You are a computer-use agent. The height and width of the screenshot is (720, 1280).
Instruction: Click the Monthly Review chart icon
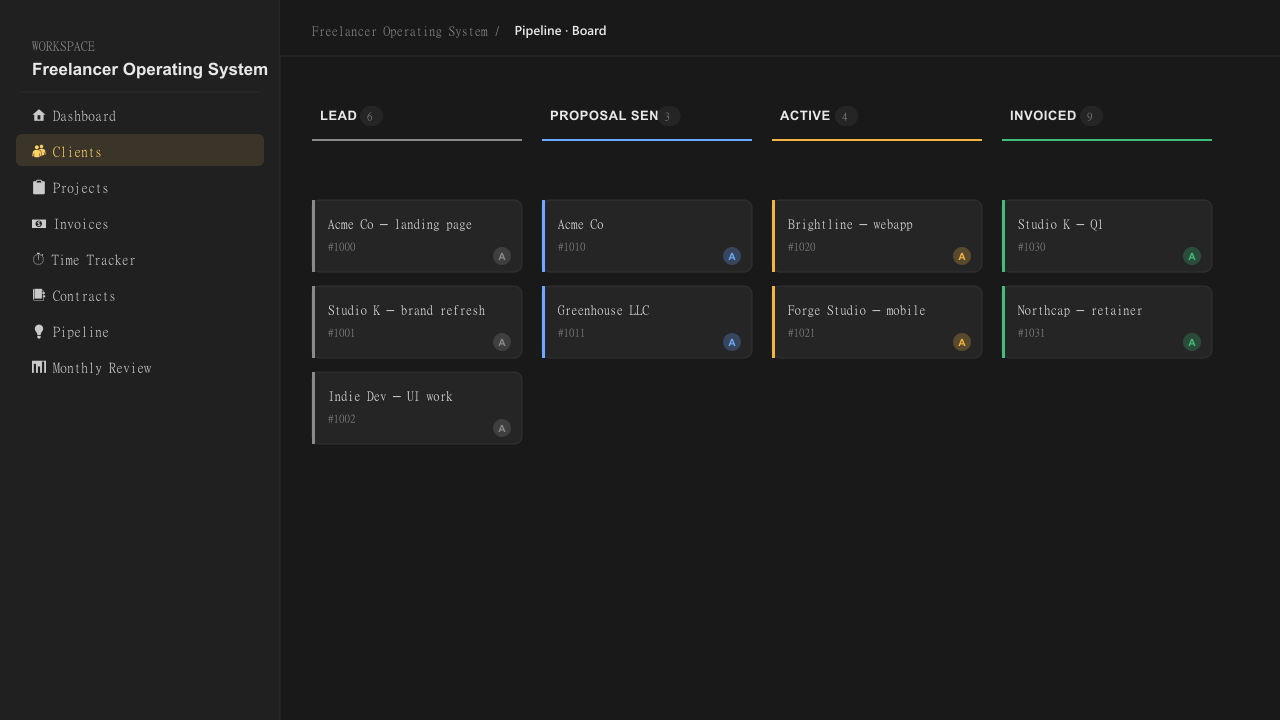coord(39,368)
